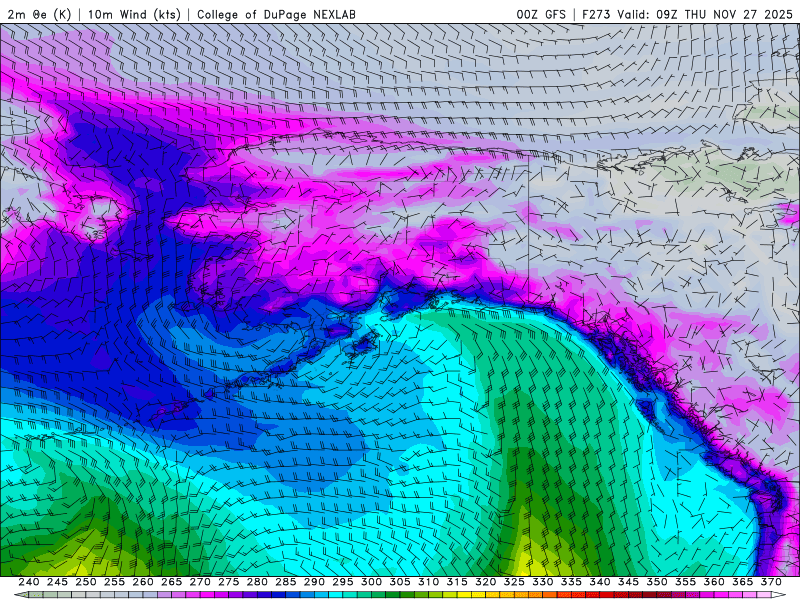Click the 290 value on the color scale

coord(314,582)
